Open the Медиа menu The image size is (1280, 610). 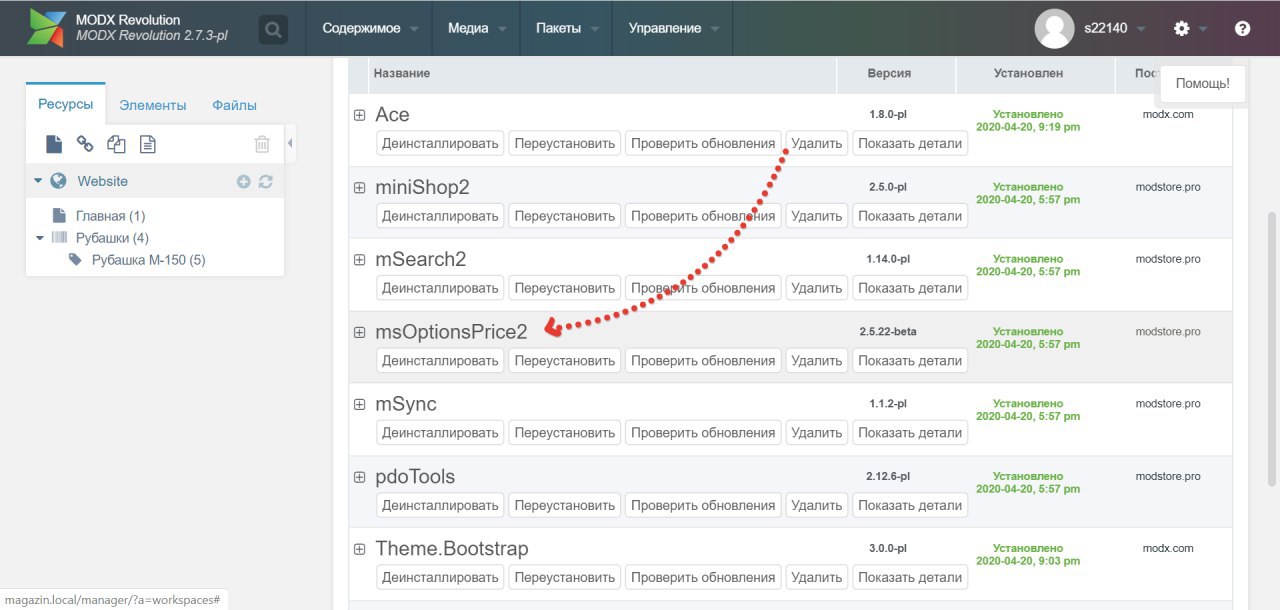(x=477, y=28)
